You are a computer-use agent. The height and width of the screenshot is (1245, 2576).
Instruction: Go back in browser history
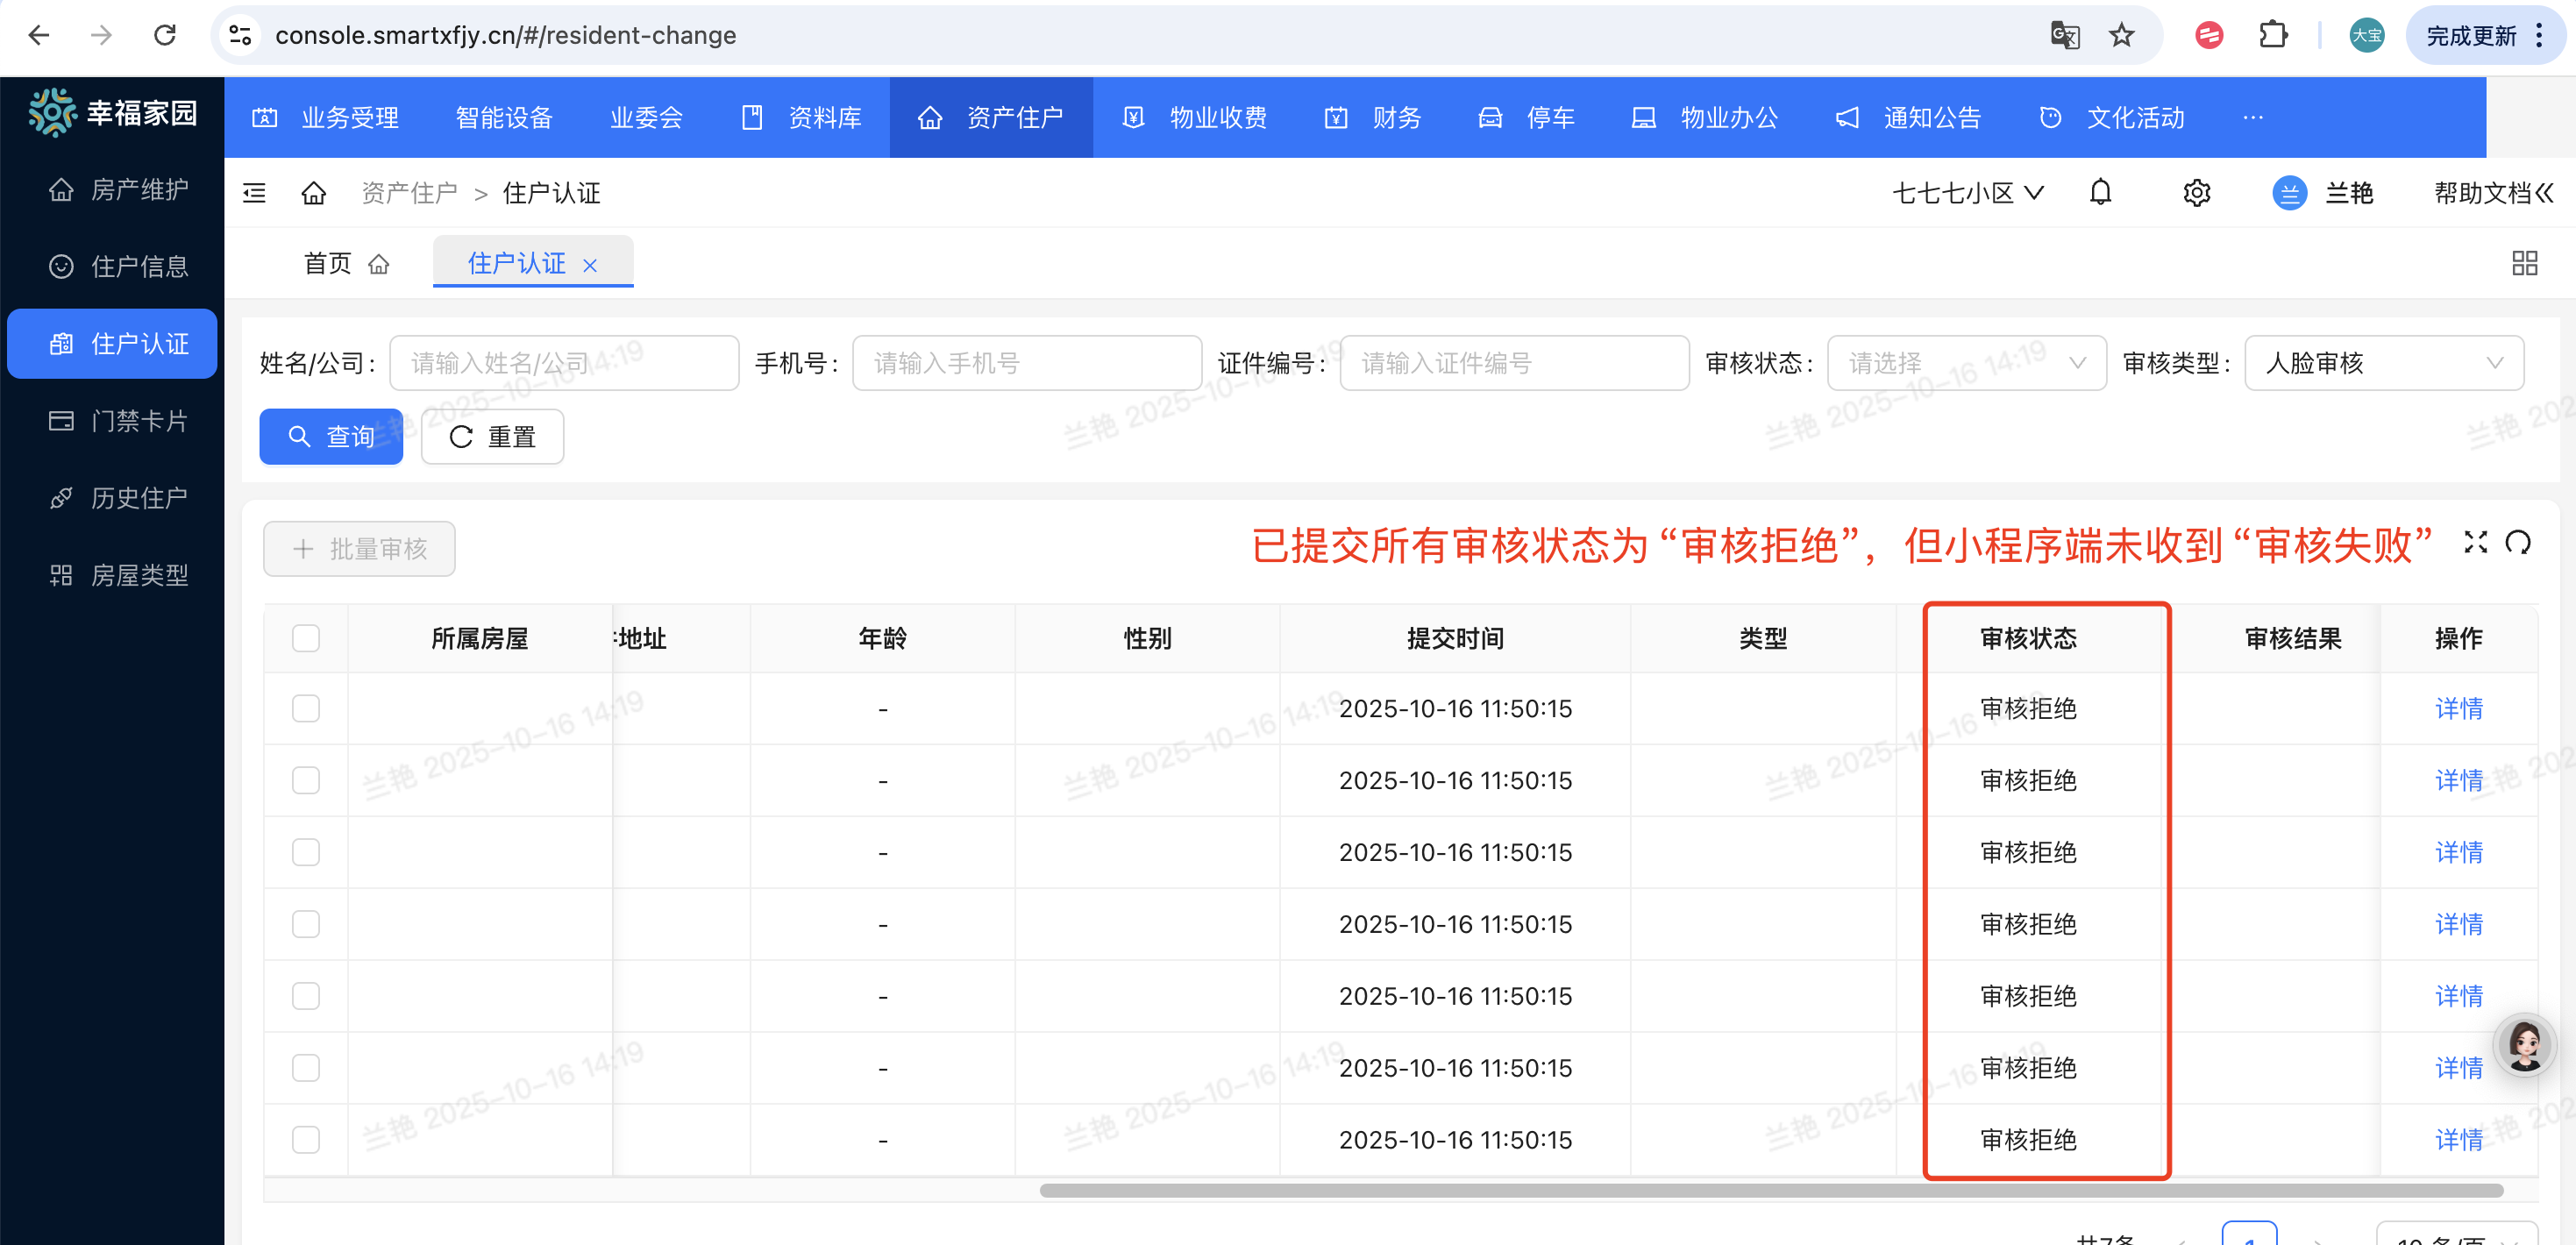point(38,36)
